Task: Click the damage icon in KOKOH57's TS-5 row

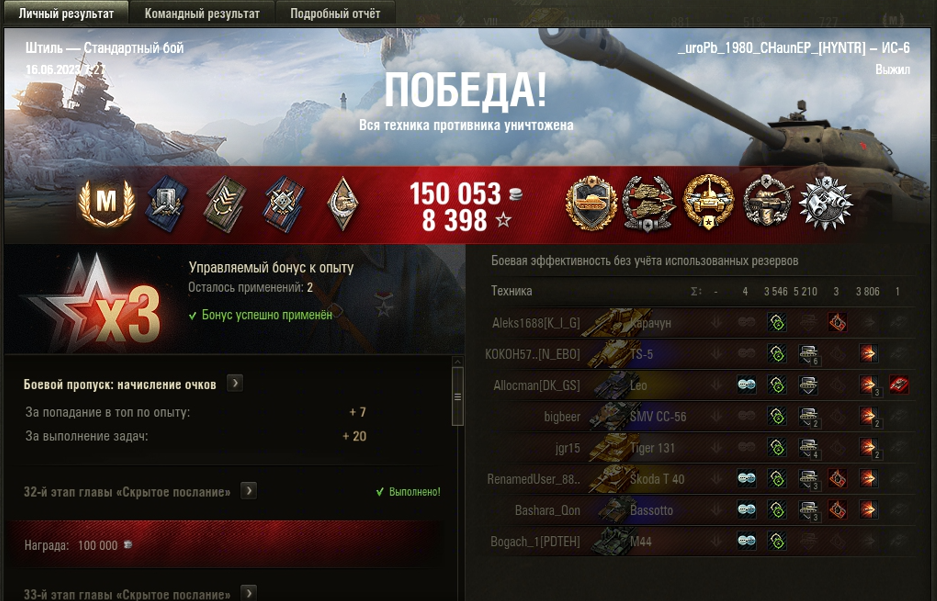Action: coord(868,354)
